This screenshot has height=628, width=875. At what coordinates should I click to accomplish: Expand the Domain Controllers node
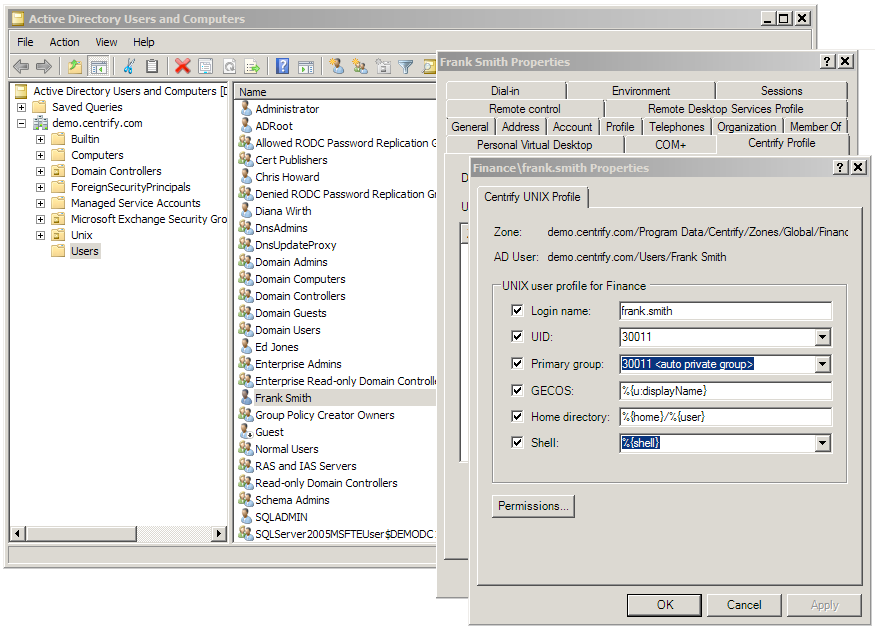tap(40, 171)
